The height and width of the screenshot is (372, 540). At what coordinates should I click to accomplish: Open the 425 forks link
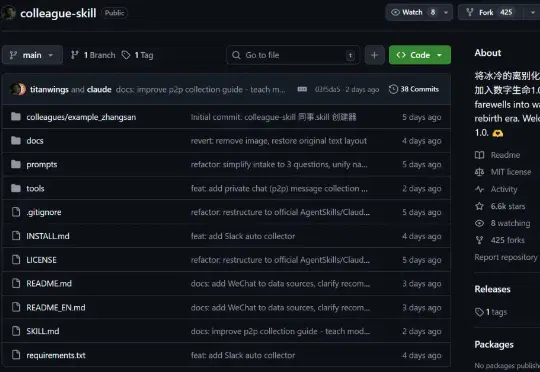point(508,240)
